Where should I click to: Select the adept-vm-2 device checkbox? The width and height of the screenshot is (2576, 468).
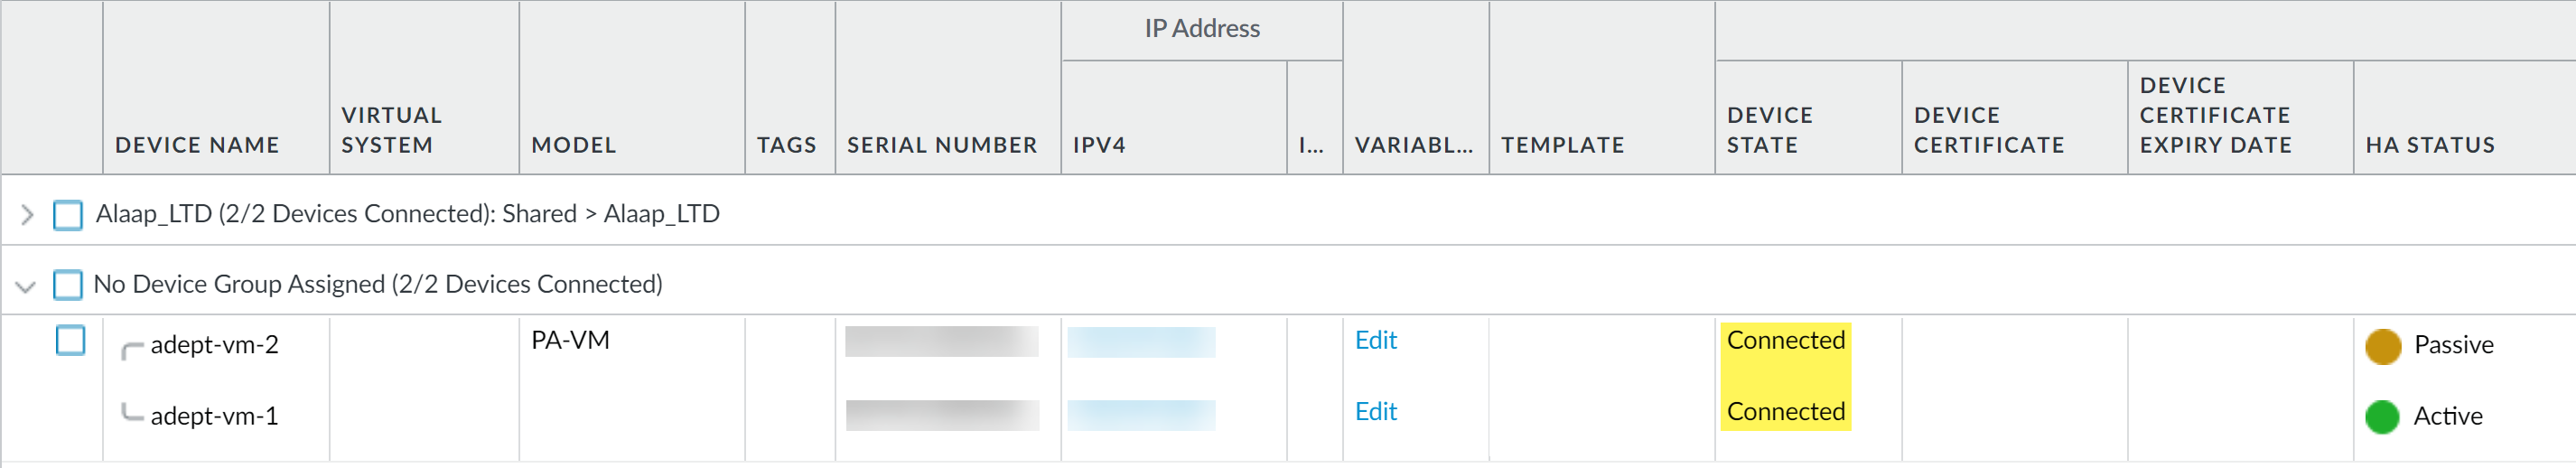pos(70,341)
